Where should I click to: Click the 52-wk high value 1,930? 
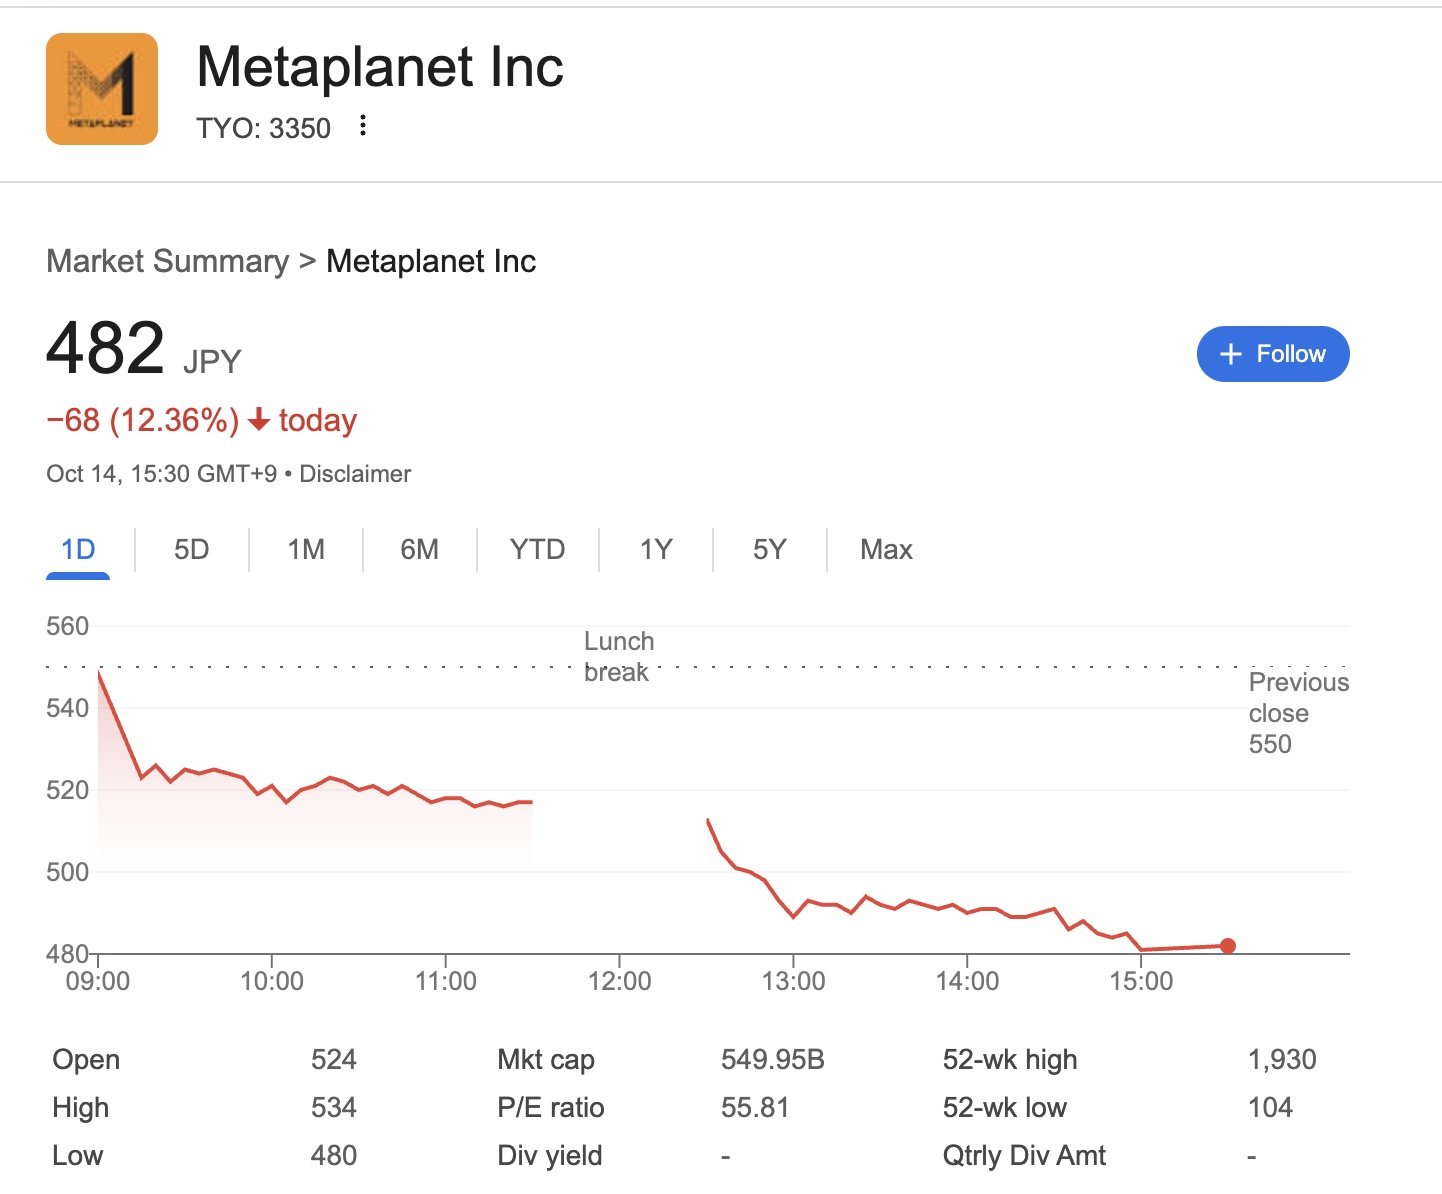pos(1282,1060)
